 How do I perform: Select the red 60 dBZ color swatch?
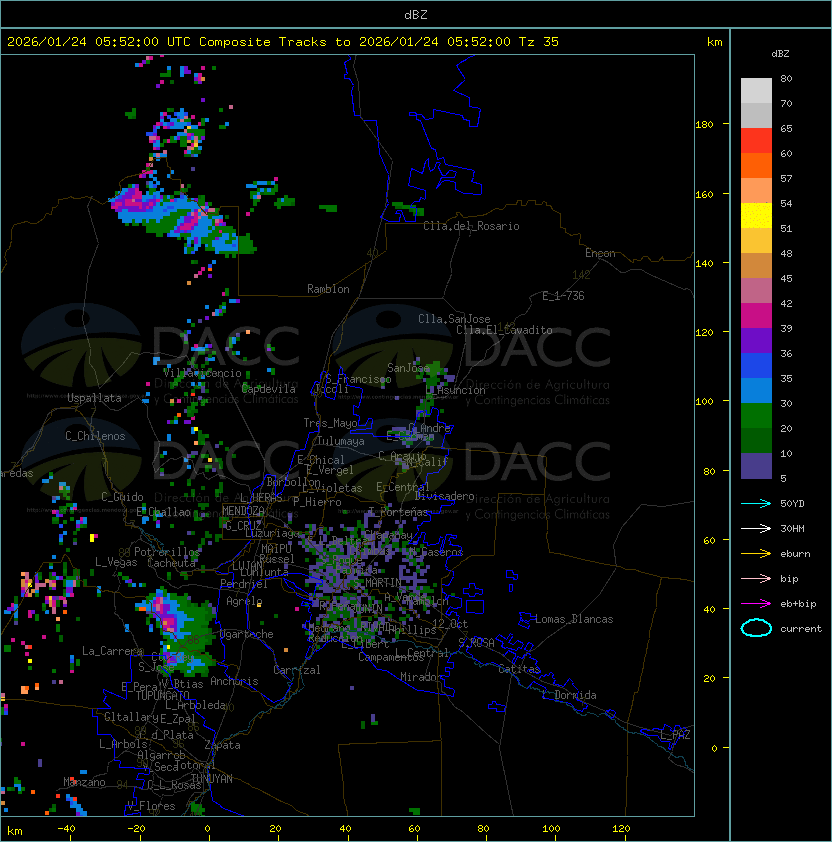pos(756,141)
